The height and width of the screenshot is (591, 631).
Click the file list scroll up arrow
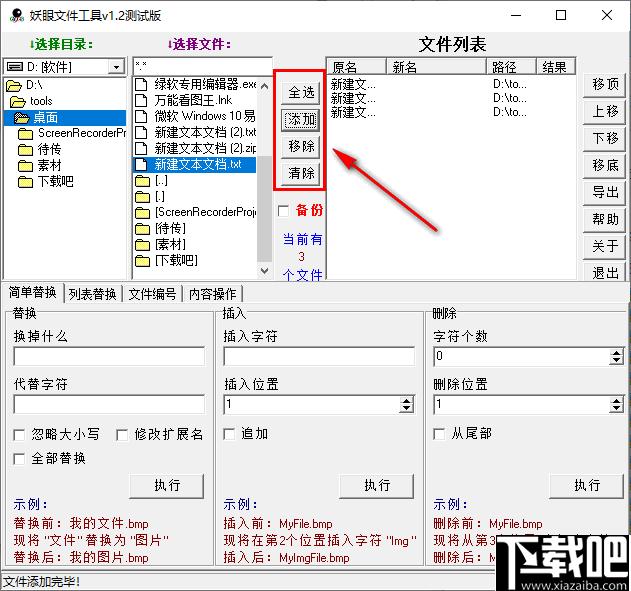(x=264, y=85)
